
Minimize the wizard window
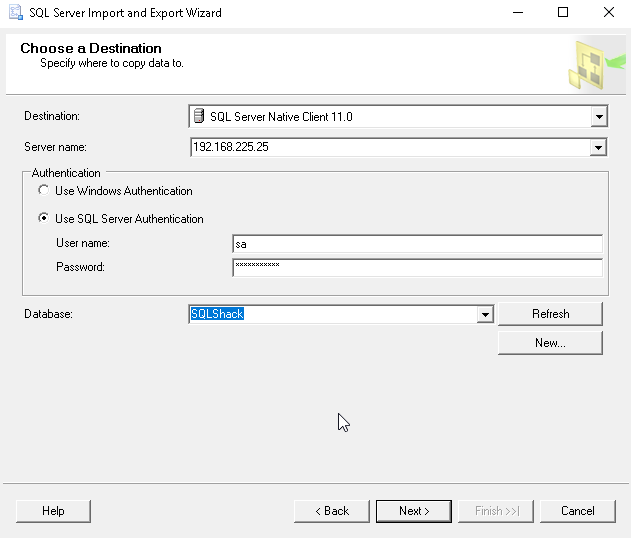[517, 13]
